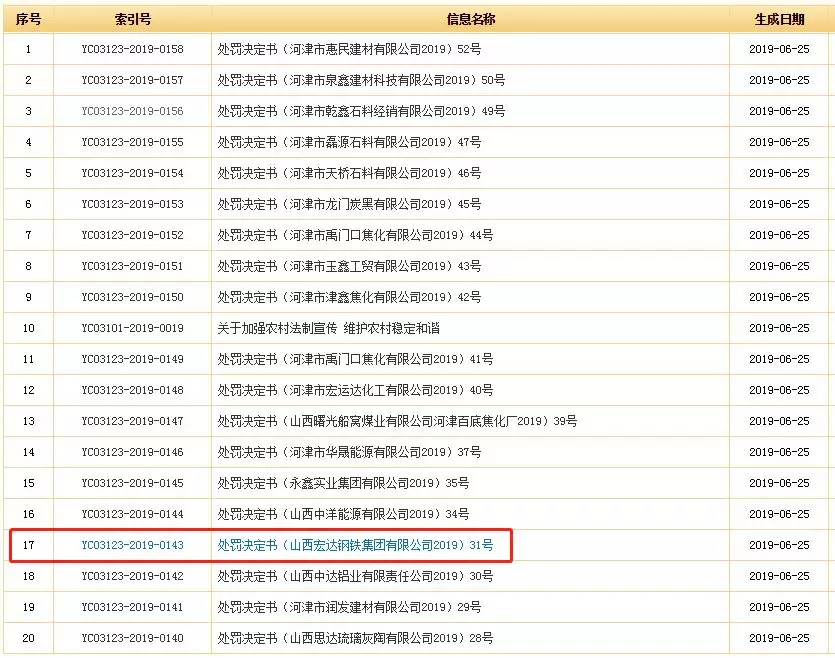Screen dimensions: 835x658
Task: Click index number YC03123-2019-0146
Action: (133, 451)
